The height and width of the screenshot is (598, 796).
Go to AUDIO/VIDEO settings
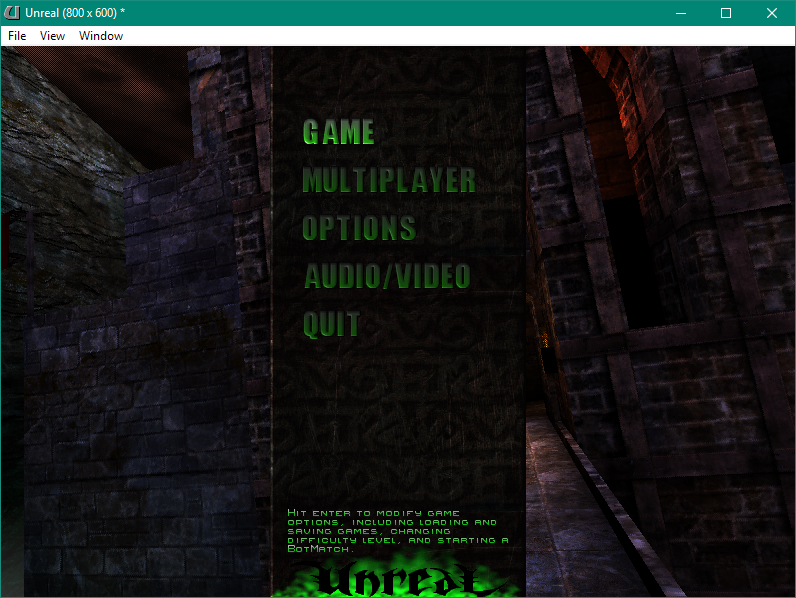pos(387,276)
